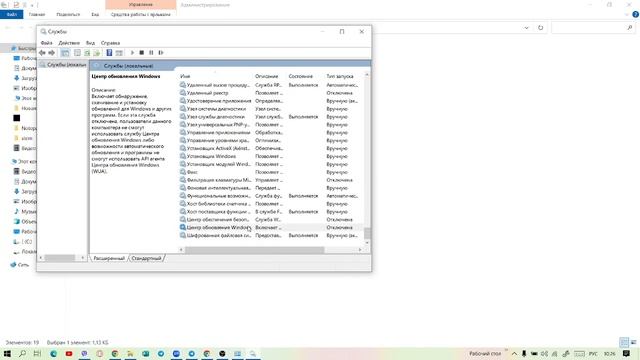Screen dimensions: 640x360
Task: Switch input language РУС indicator
Action: [593, 353]
